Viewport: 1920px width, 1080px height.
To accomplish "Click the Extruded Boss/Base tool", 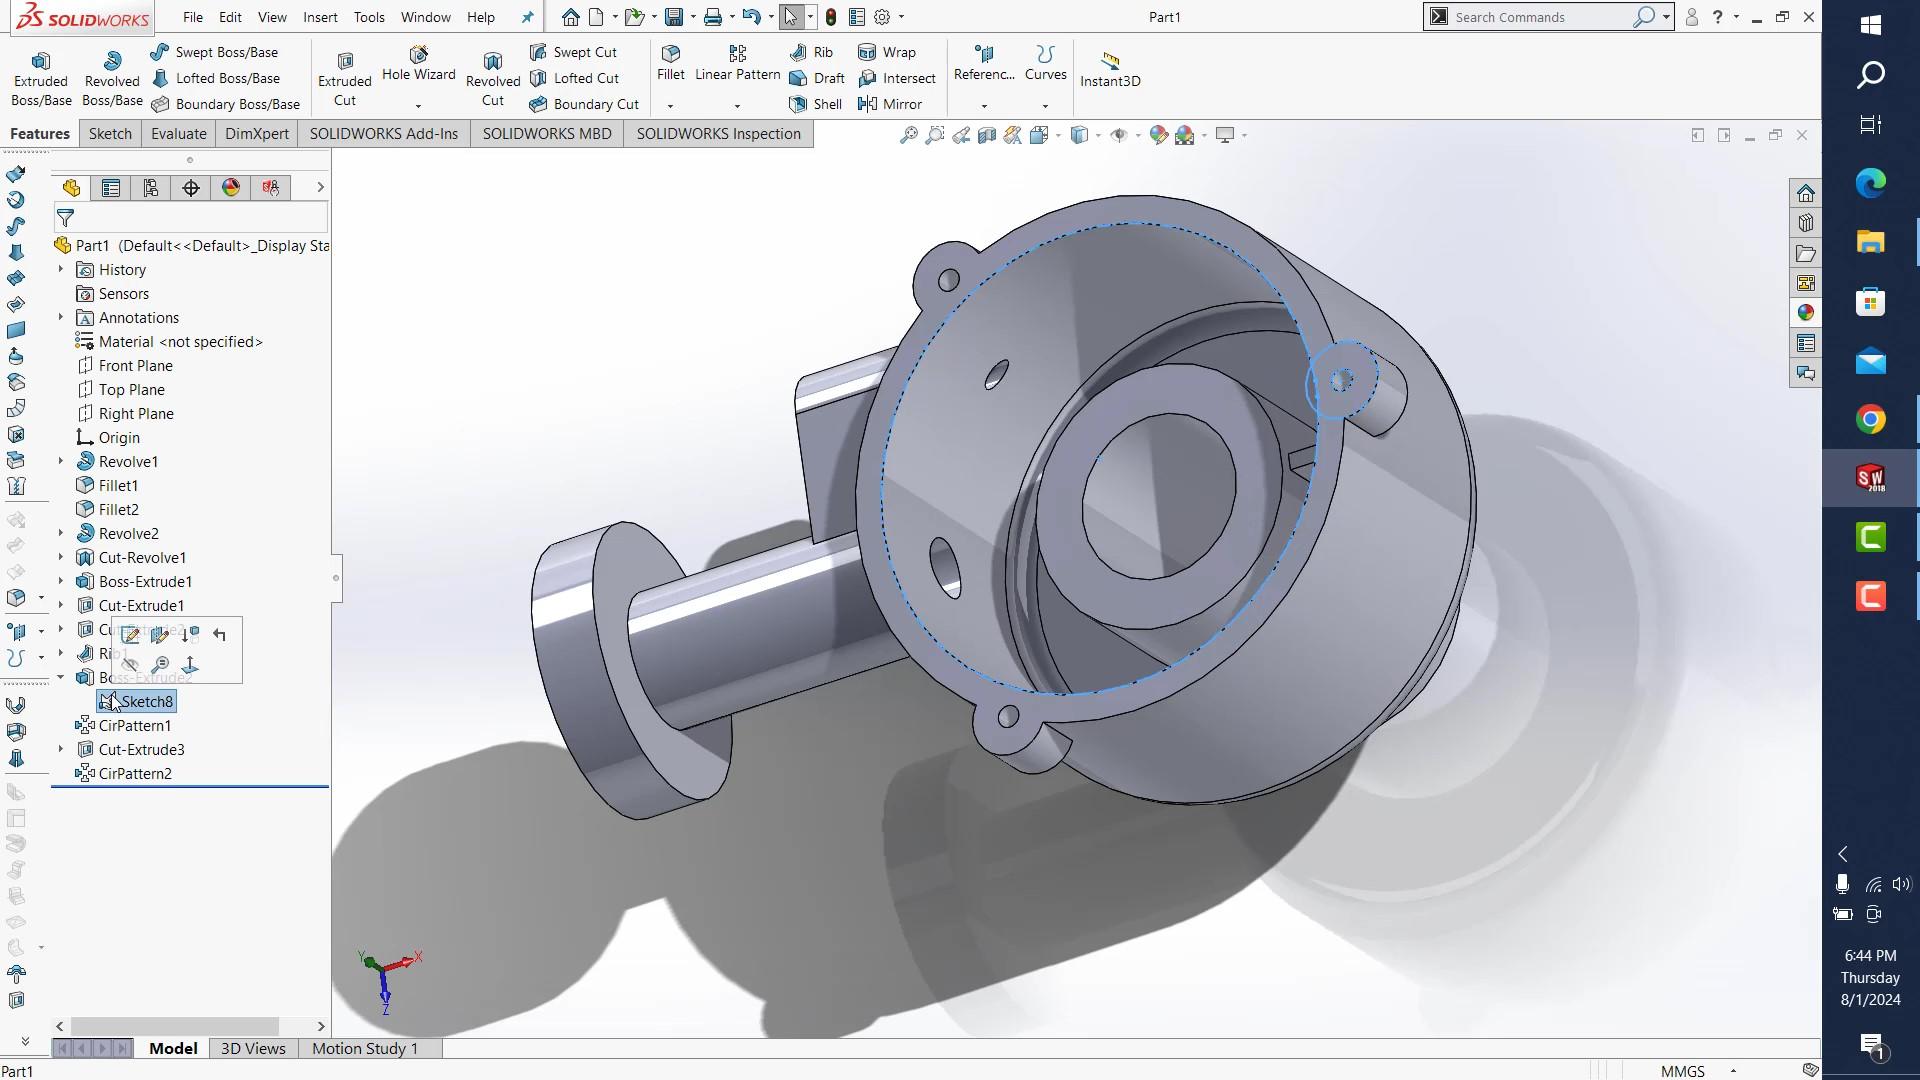I will pos(41,79).
